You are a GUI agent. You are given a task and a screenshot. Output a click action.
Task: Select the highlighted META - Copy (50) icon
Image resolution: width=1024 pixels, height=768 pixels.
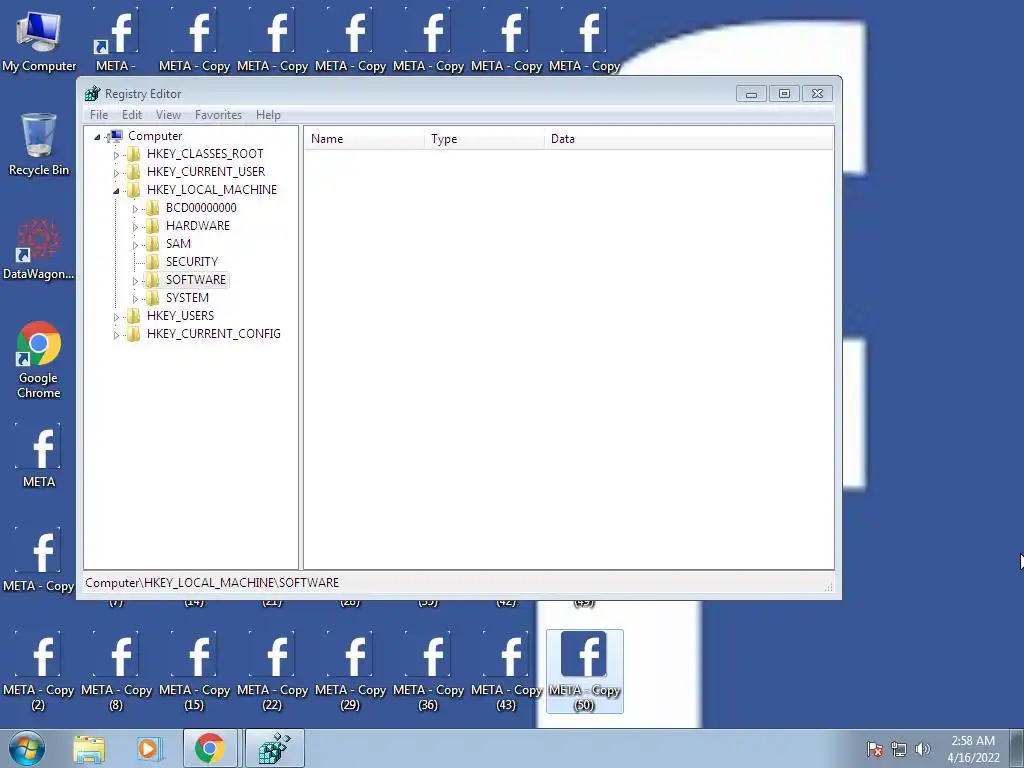(584, 671)
